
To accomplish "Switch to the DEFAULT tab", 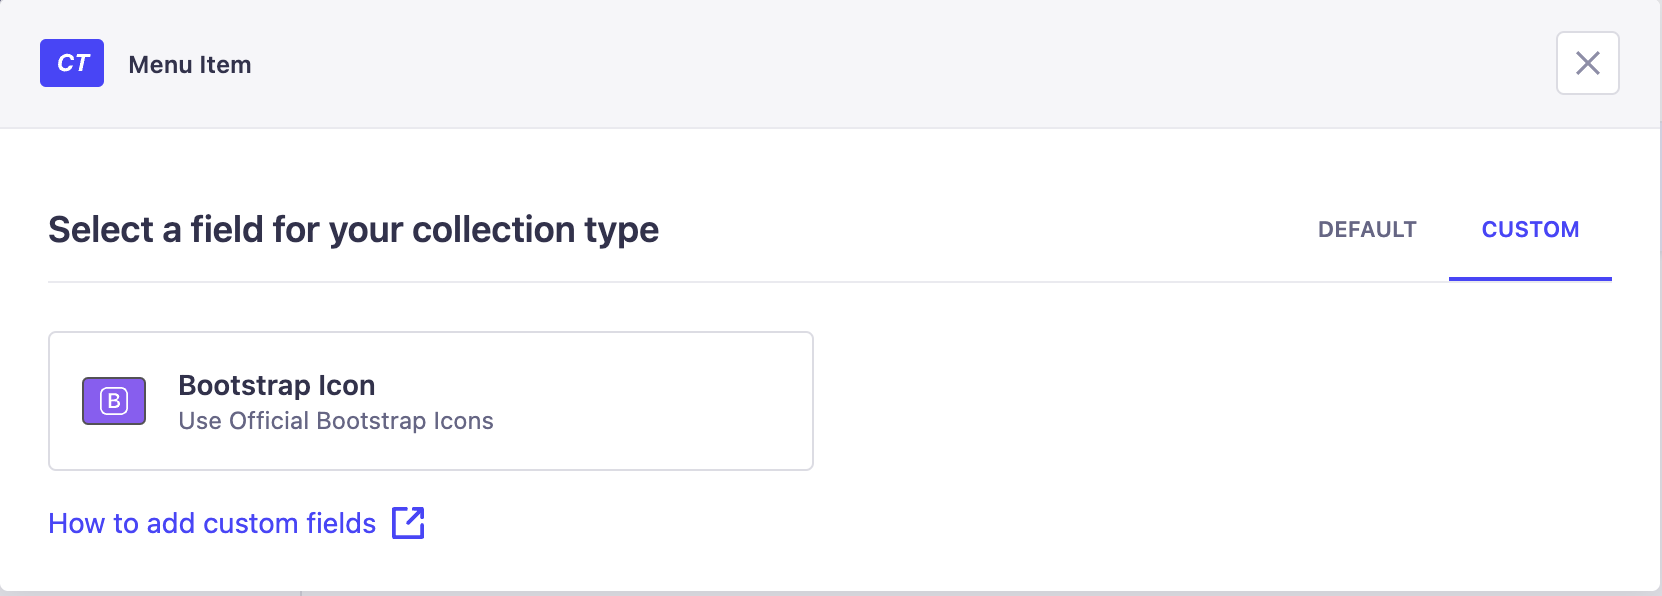I will (1367, 230).
